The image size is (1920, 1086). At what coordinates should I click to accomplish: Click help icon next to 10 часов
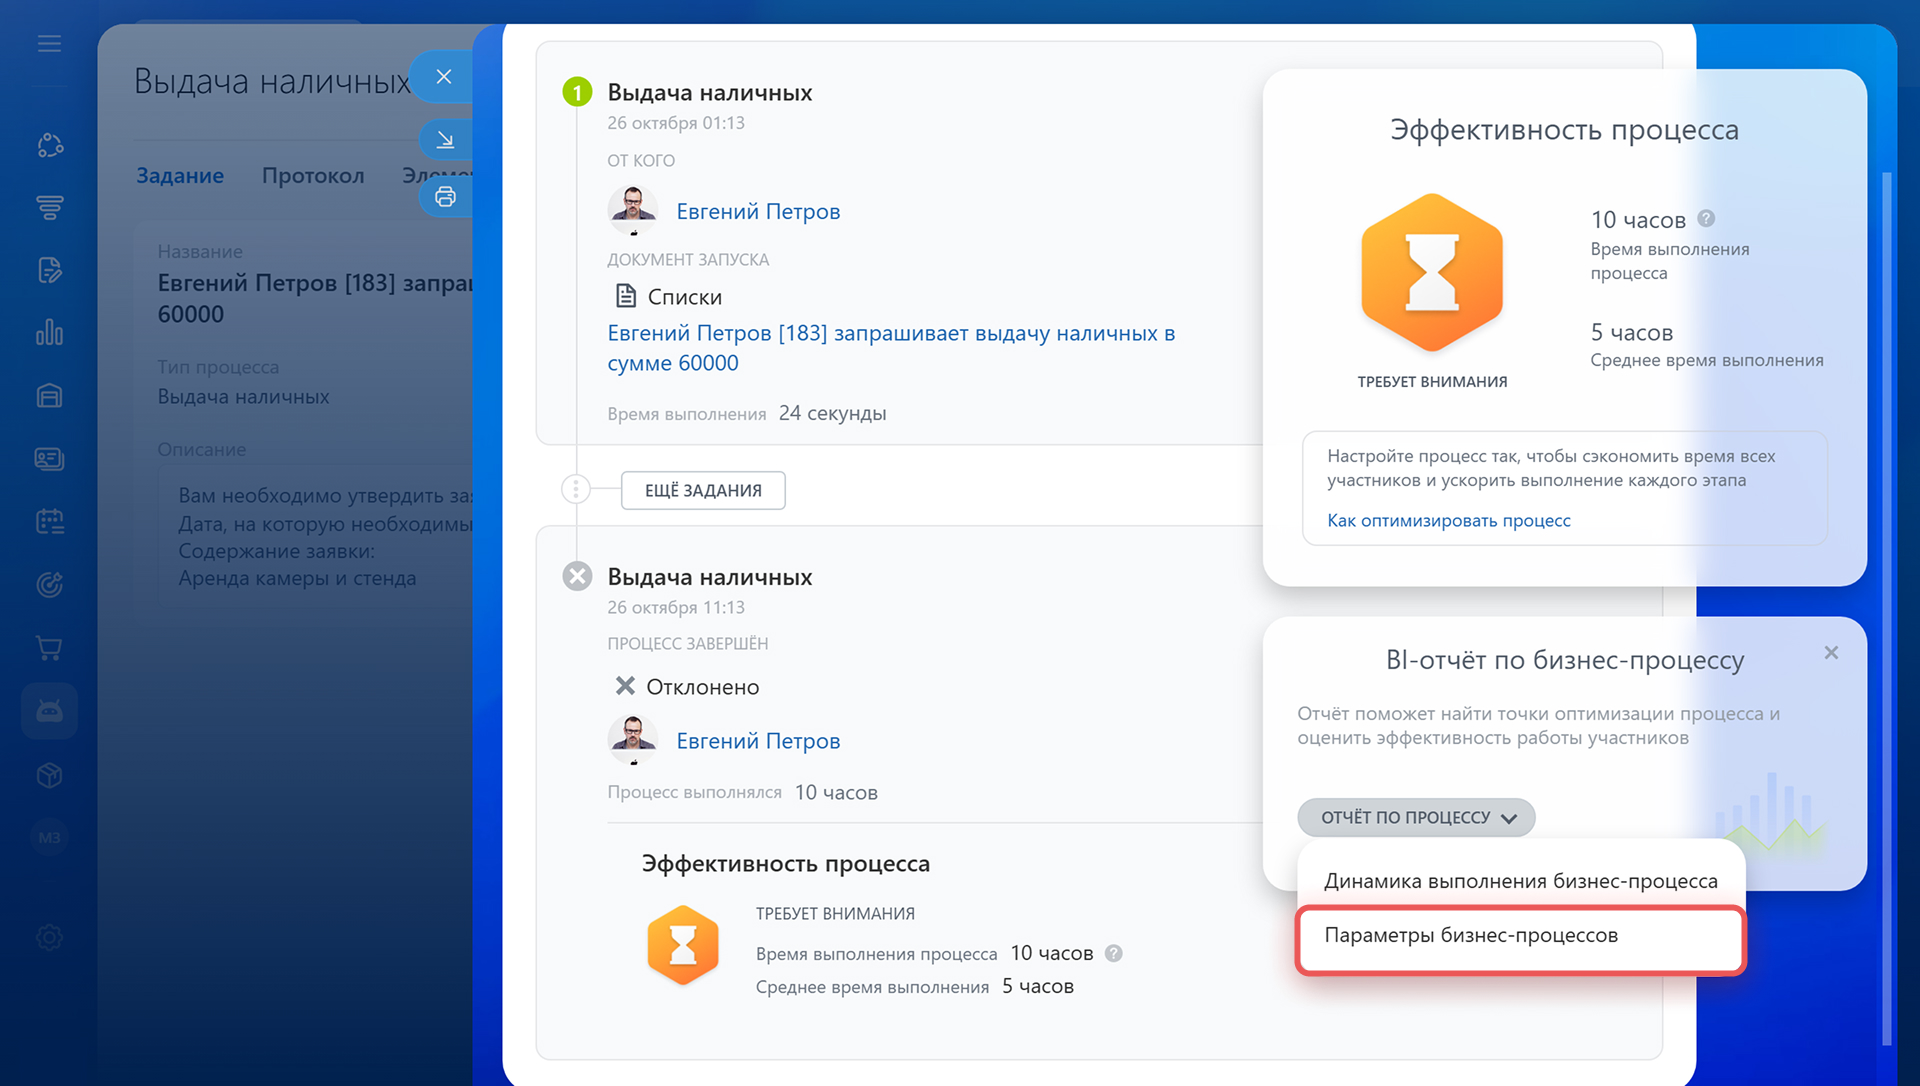1706,218
